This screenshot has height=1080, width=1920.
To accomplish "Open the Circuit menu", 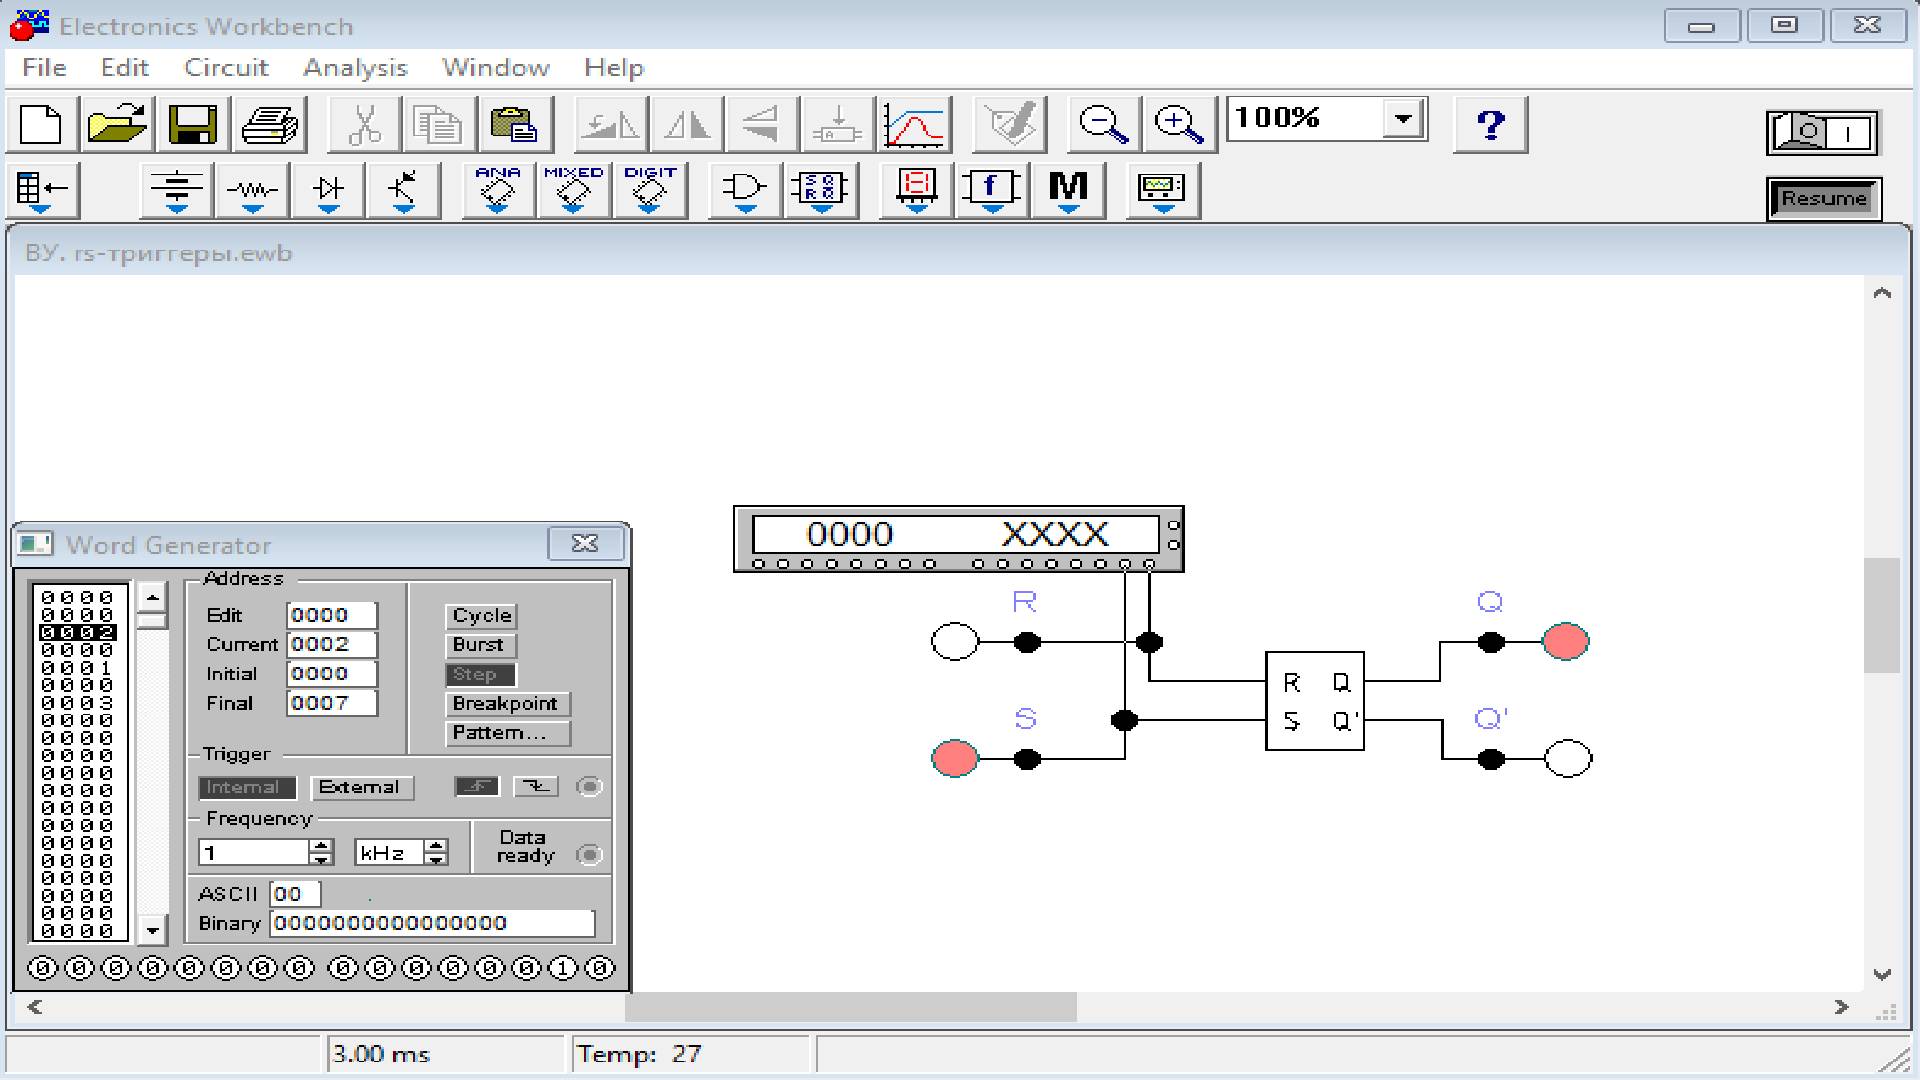I will (x=226, y=68).
